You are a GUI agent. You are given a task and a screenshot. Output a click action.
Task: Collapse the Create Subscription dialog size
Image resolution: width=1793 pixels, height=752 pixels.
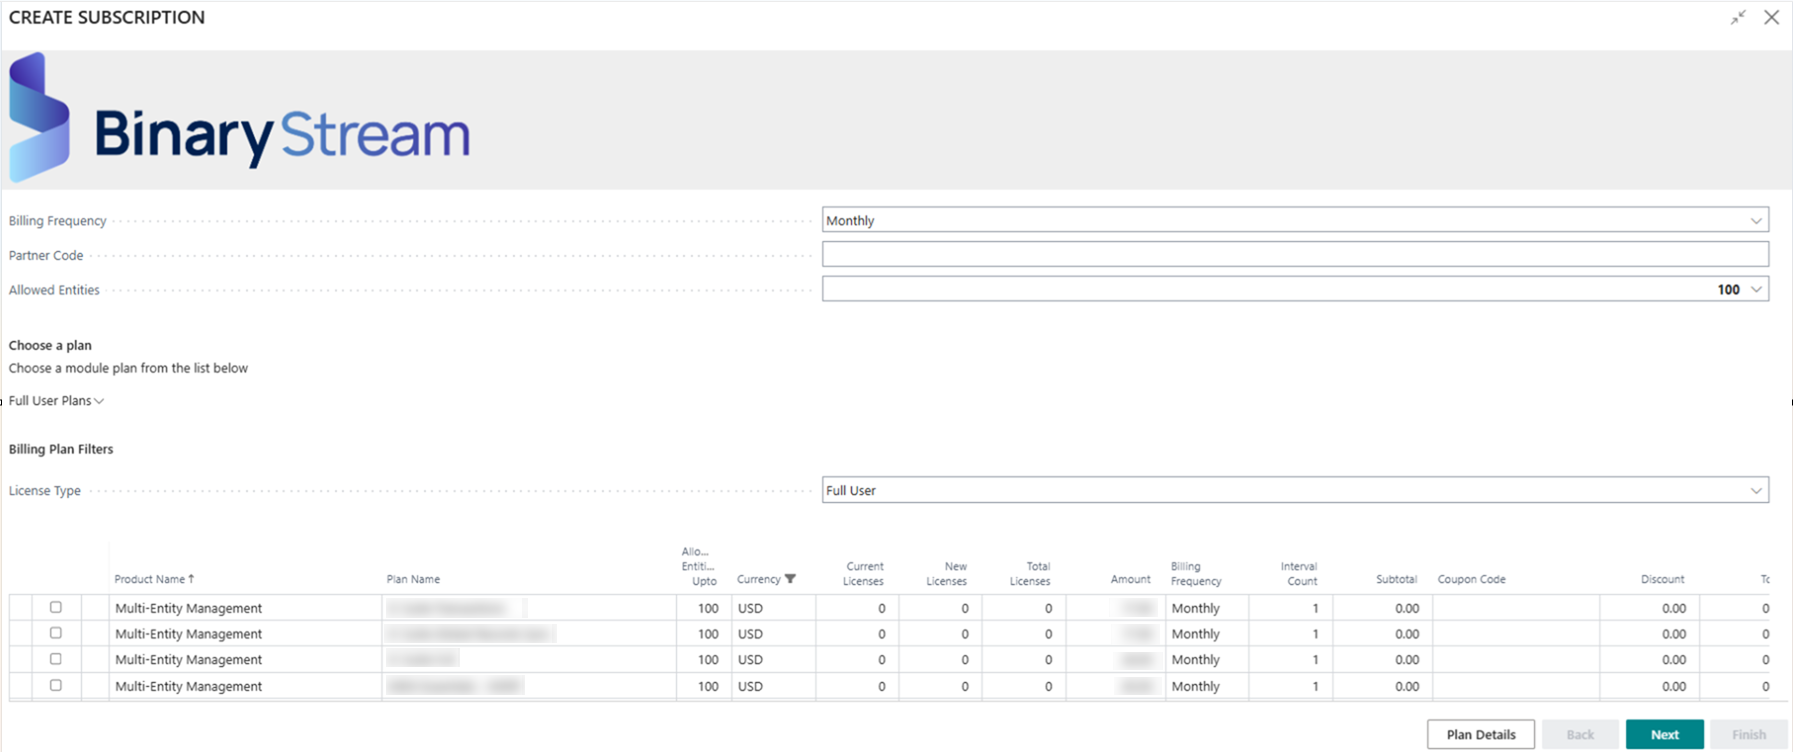tap(1738, 17)
